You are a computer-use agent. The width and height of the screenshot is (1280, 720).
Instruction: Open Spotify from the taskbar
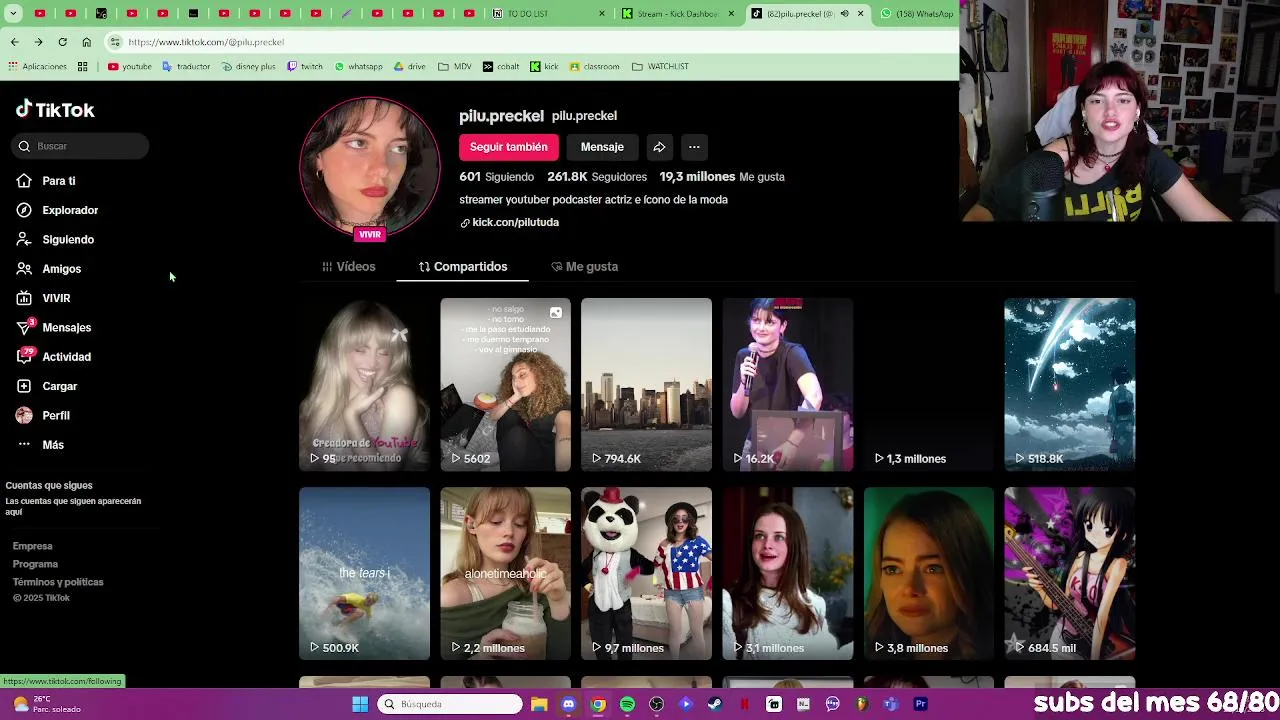tap(627, 704)
